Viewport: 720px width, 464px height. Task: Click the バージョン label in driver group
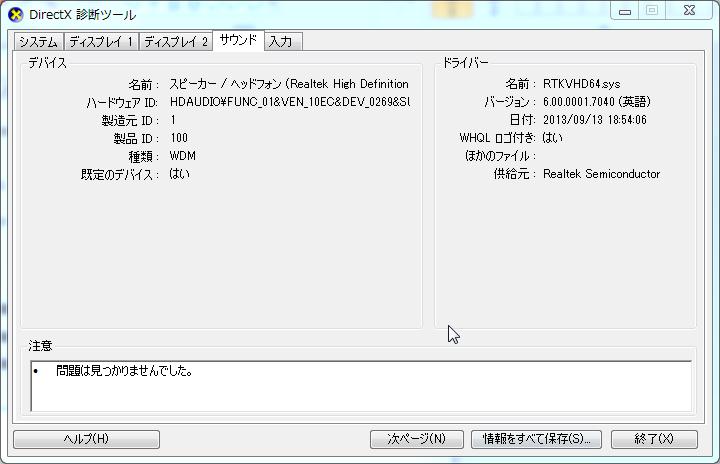[510, 102]
